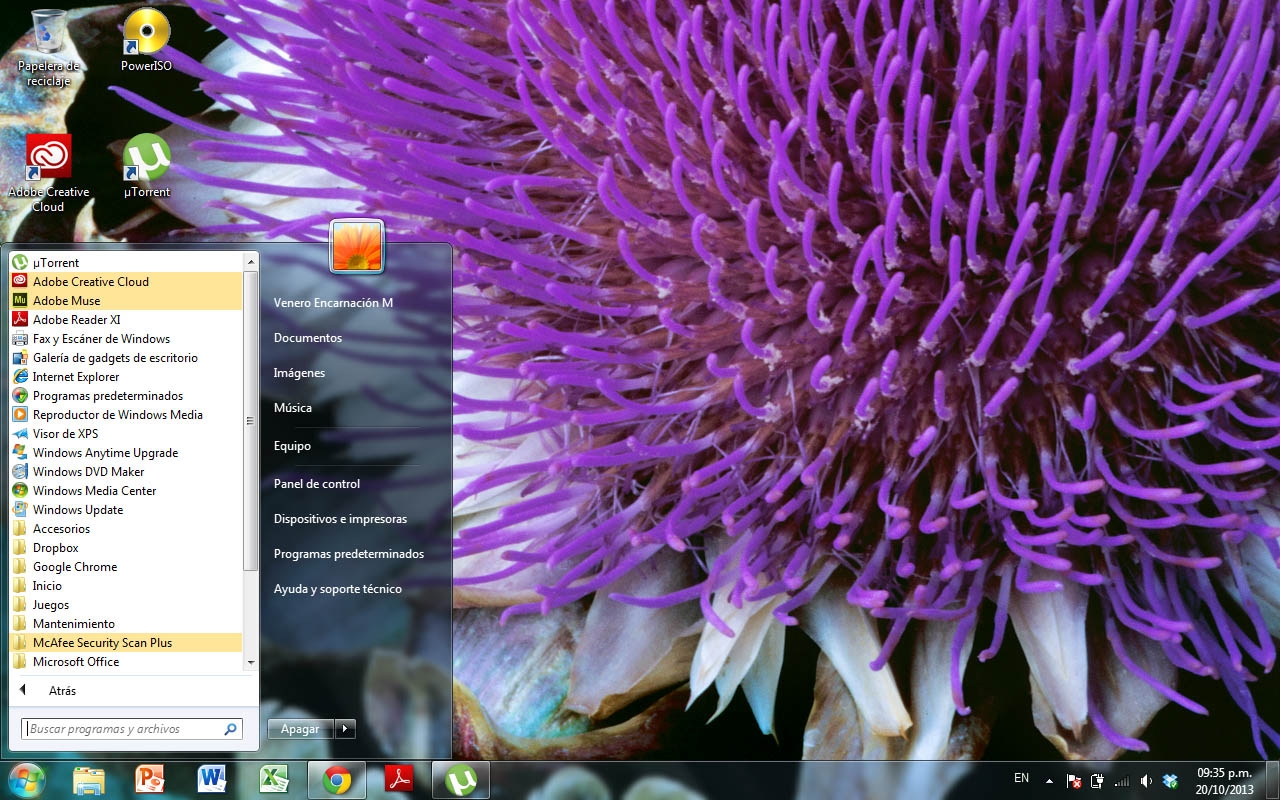Open Adobe Reader from the taskbar
The image size is (1280, 800).
[x=399, y=779]
